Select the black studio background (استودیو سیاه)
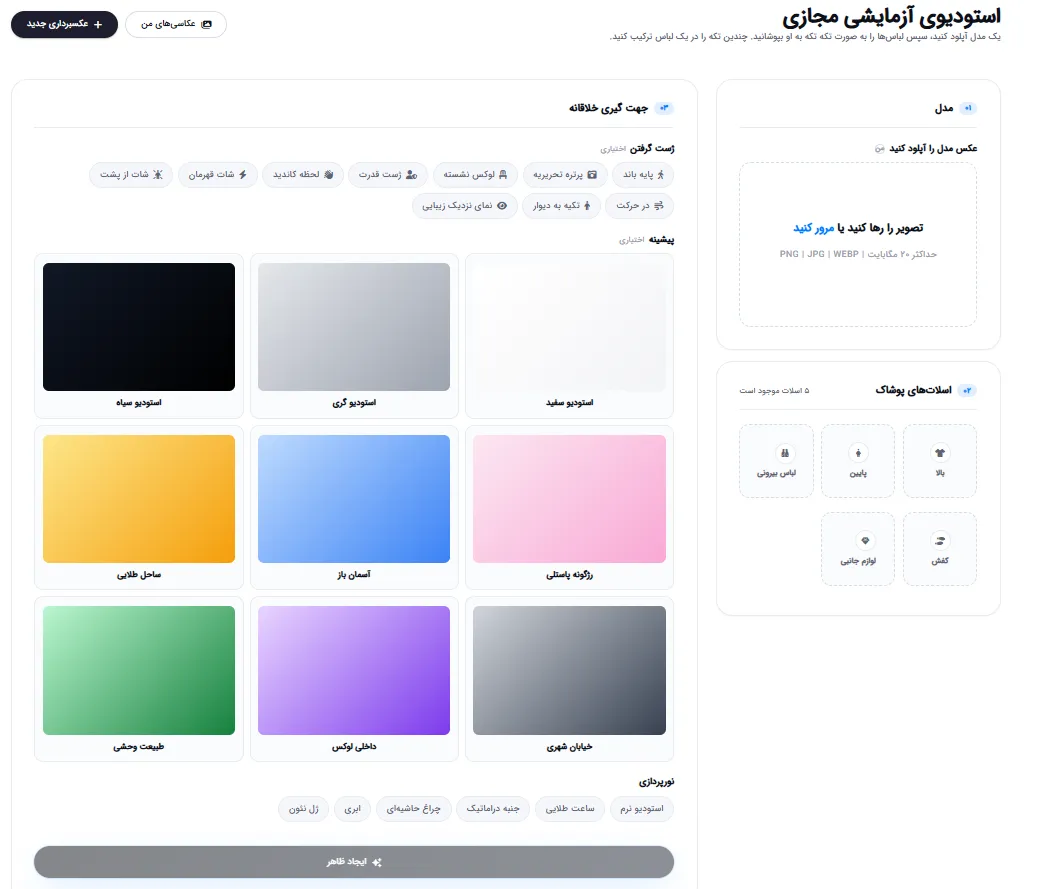1038x889 pixels. [x=139, y=336]
